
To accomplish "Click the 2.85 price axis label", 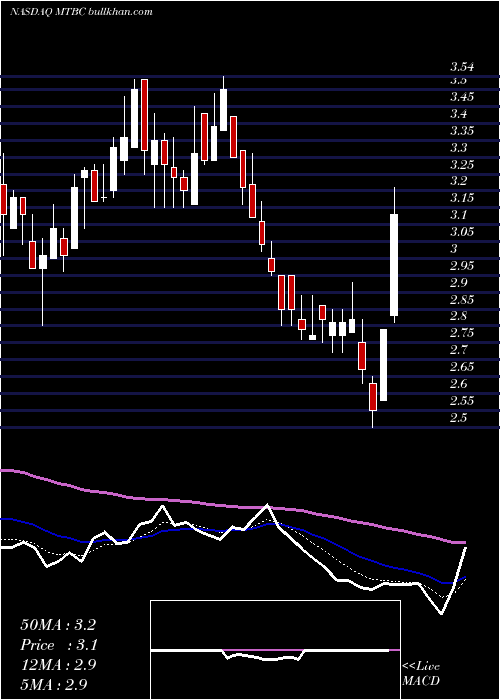I will pyautogui.click(x=462, y=299).
